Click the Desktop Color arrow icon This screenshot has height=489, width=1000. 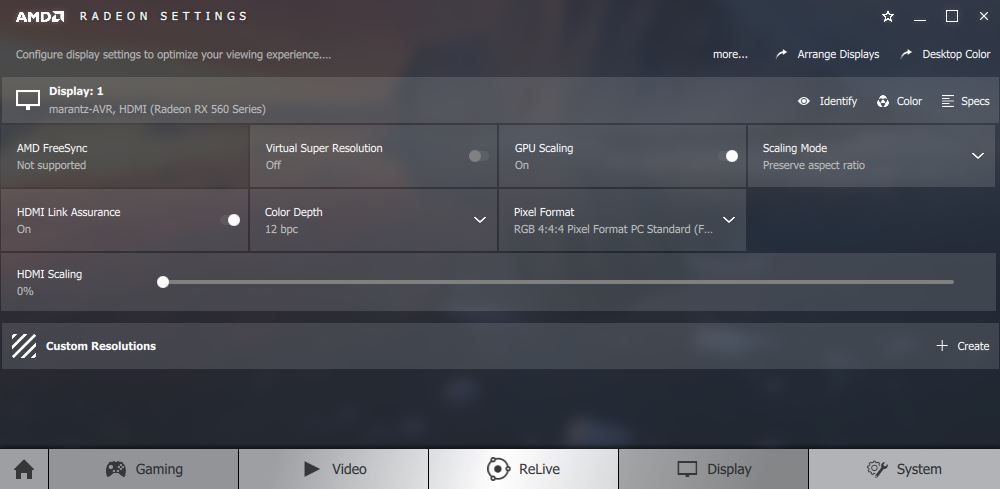click(906, 55)
